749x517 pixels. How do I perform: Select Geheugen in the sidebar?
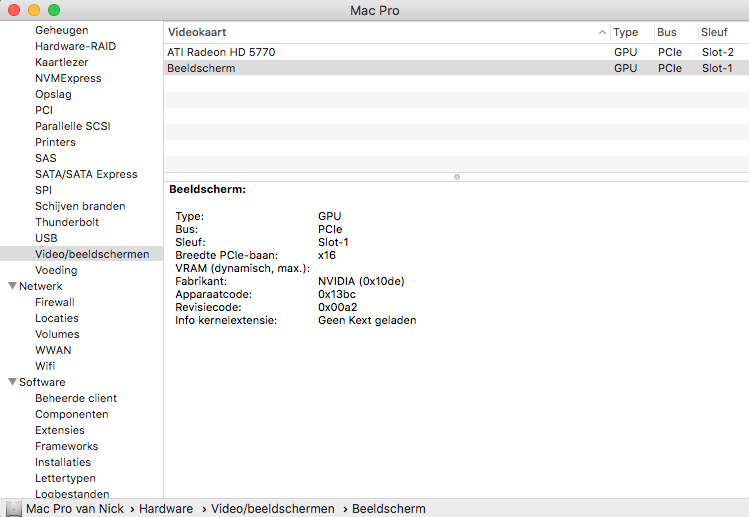[x=62, y=30]
